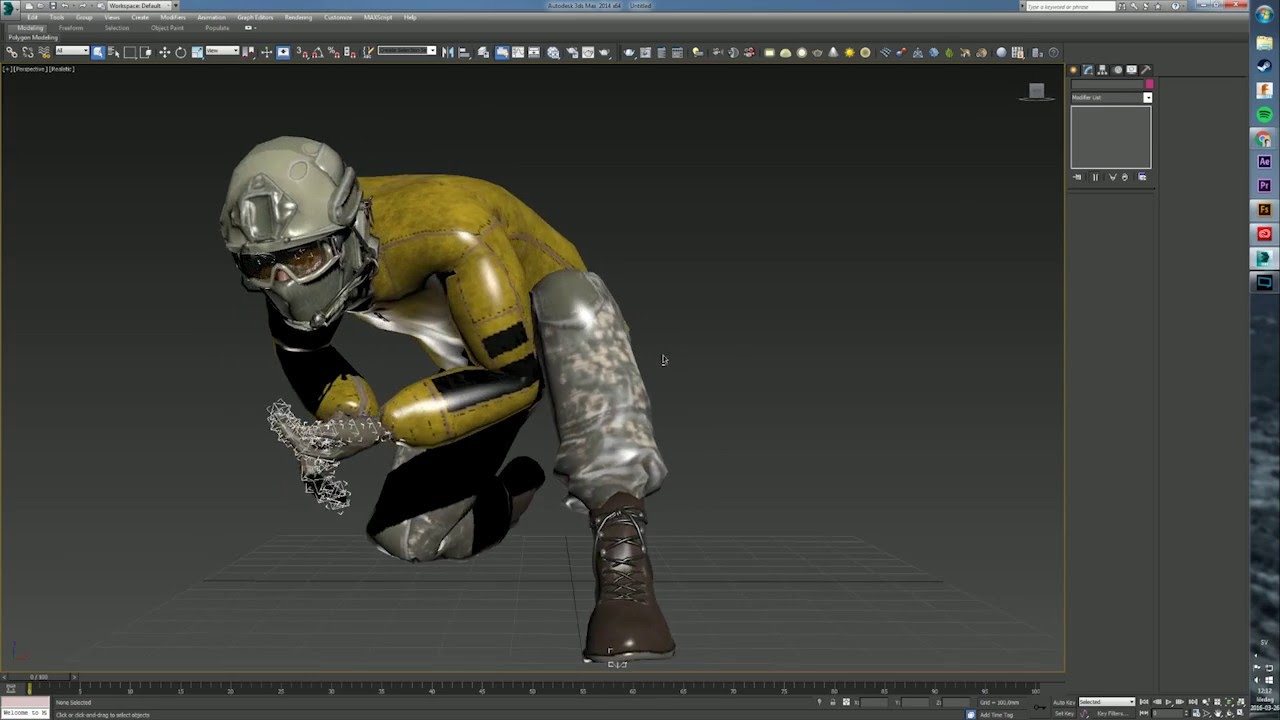Open the Hierarchy command panel tab
The width and height of the screenshot is (1280, 720).
coord(1103,70)
